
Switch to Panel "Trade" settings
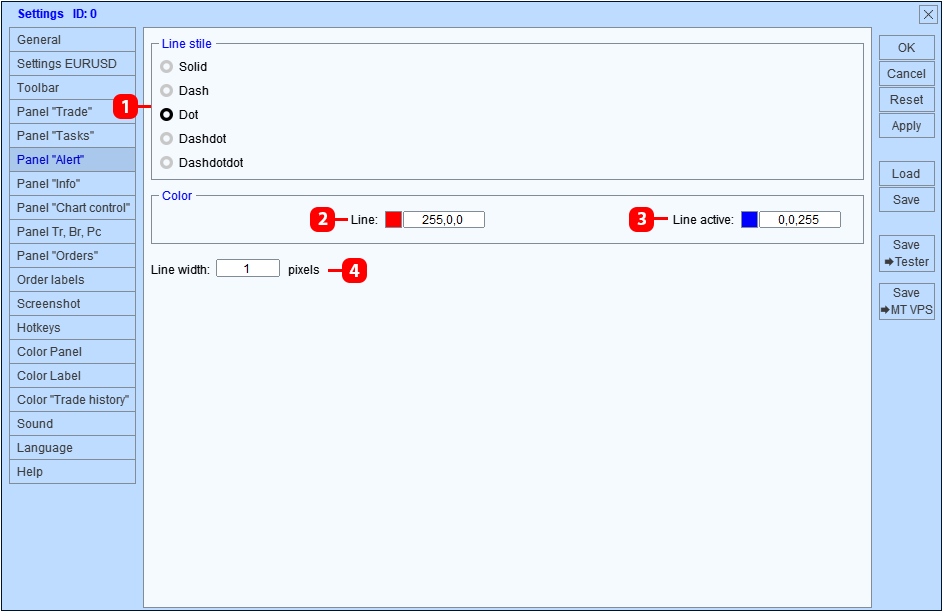pos(72,112)
